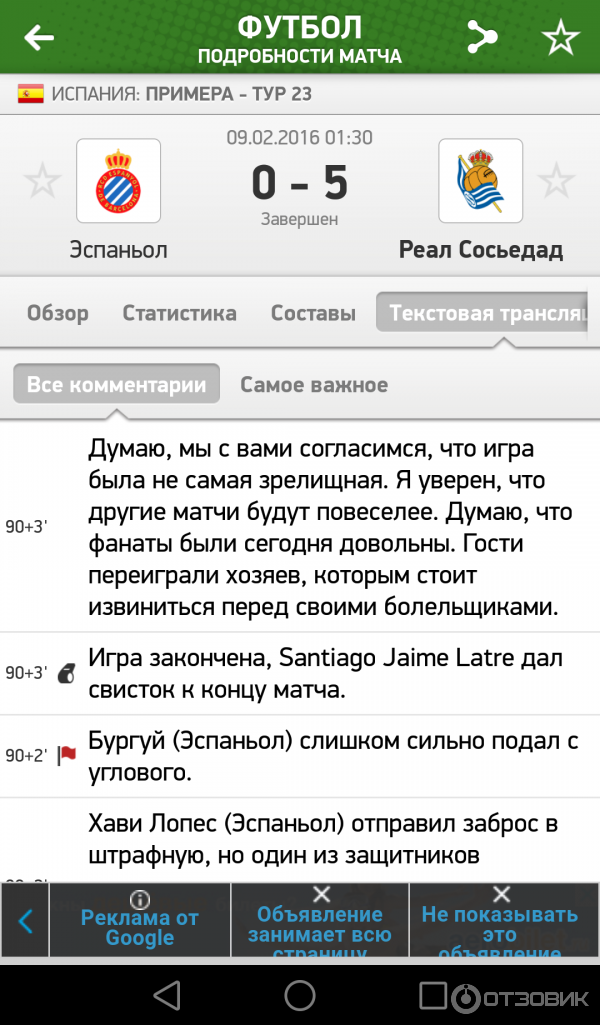Toggle favorite star next to Эспаньол
The height and width of the screenshot is (1025, 600).
(x=42, y=181)
